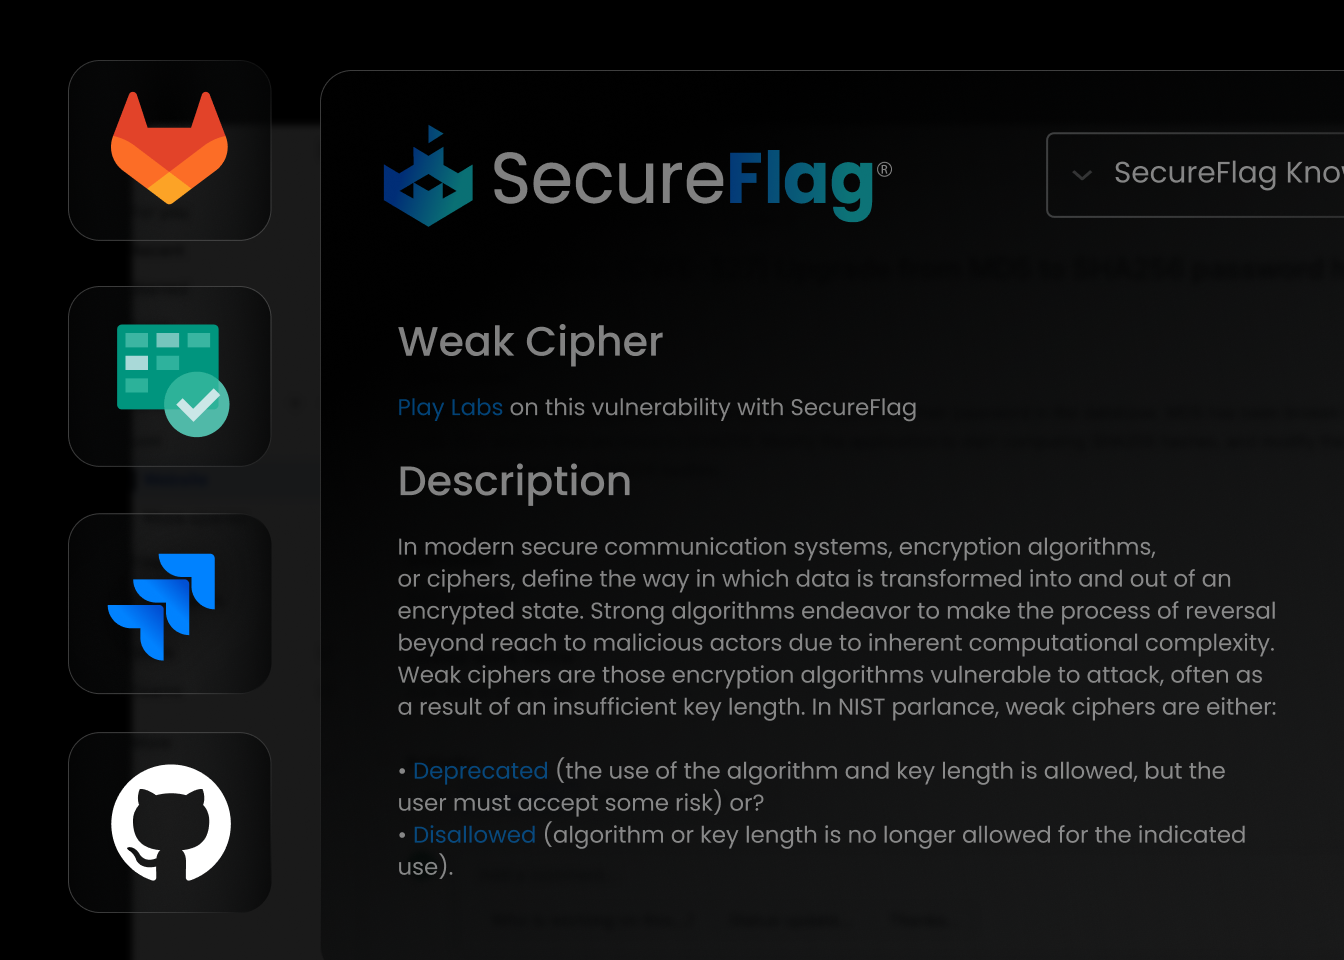The height and width of the screenshot is (960, 1344).
Task: Click the GitHub Octocat icon
Action: click(x=171, y=823)
